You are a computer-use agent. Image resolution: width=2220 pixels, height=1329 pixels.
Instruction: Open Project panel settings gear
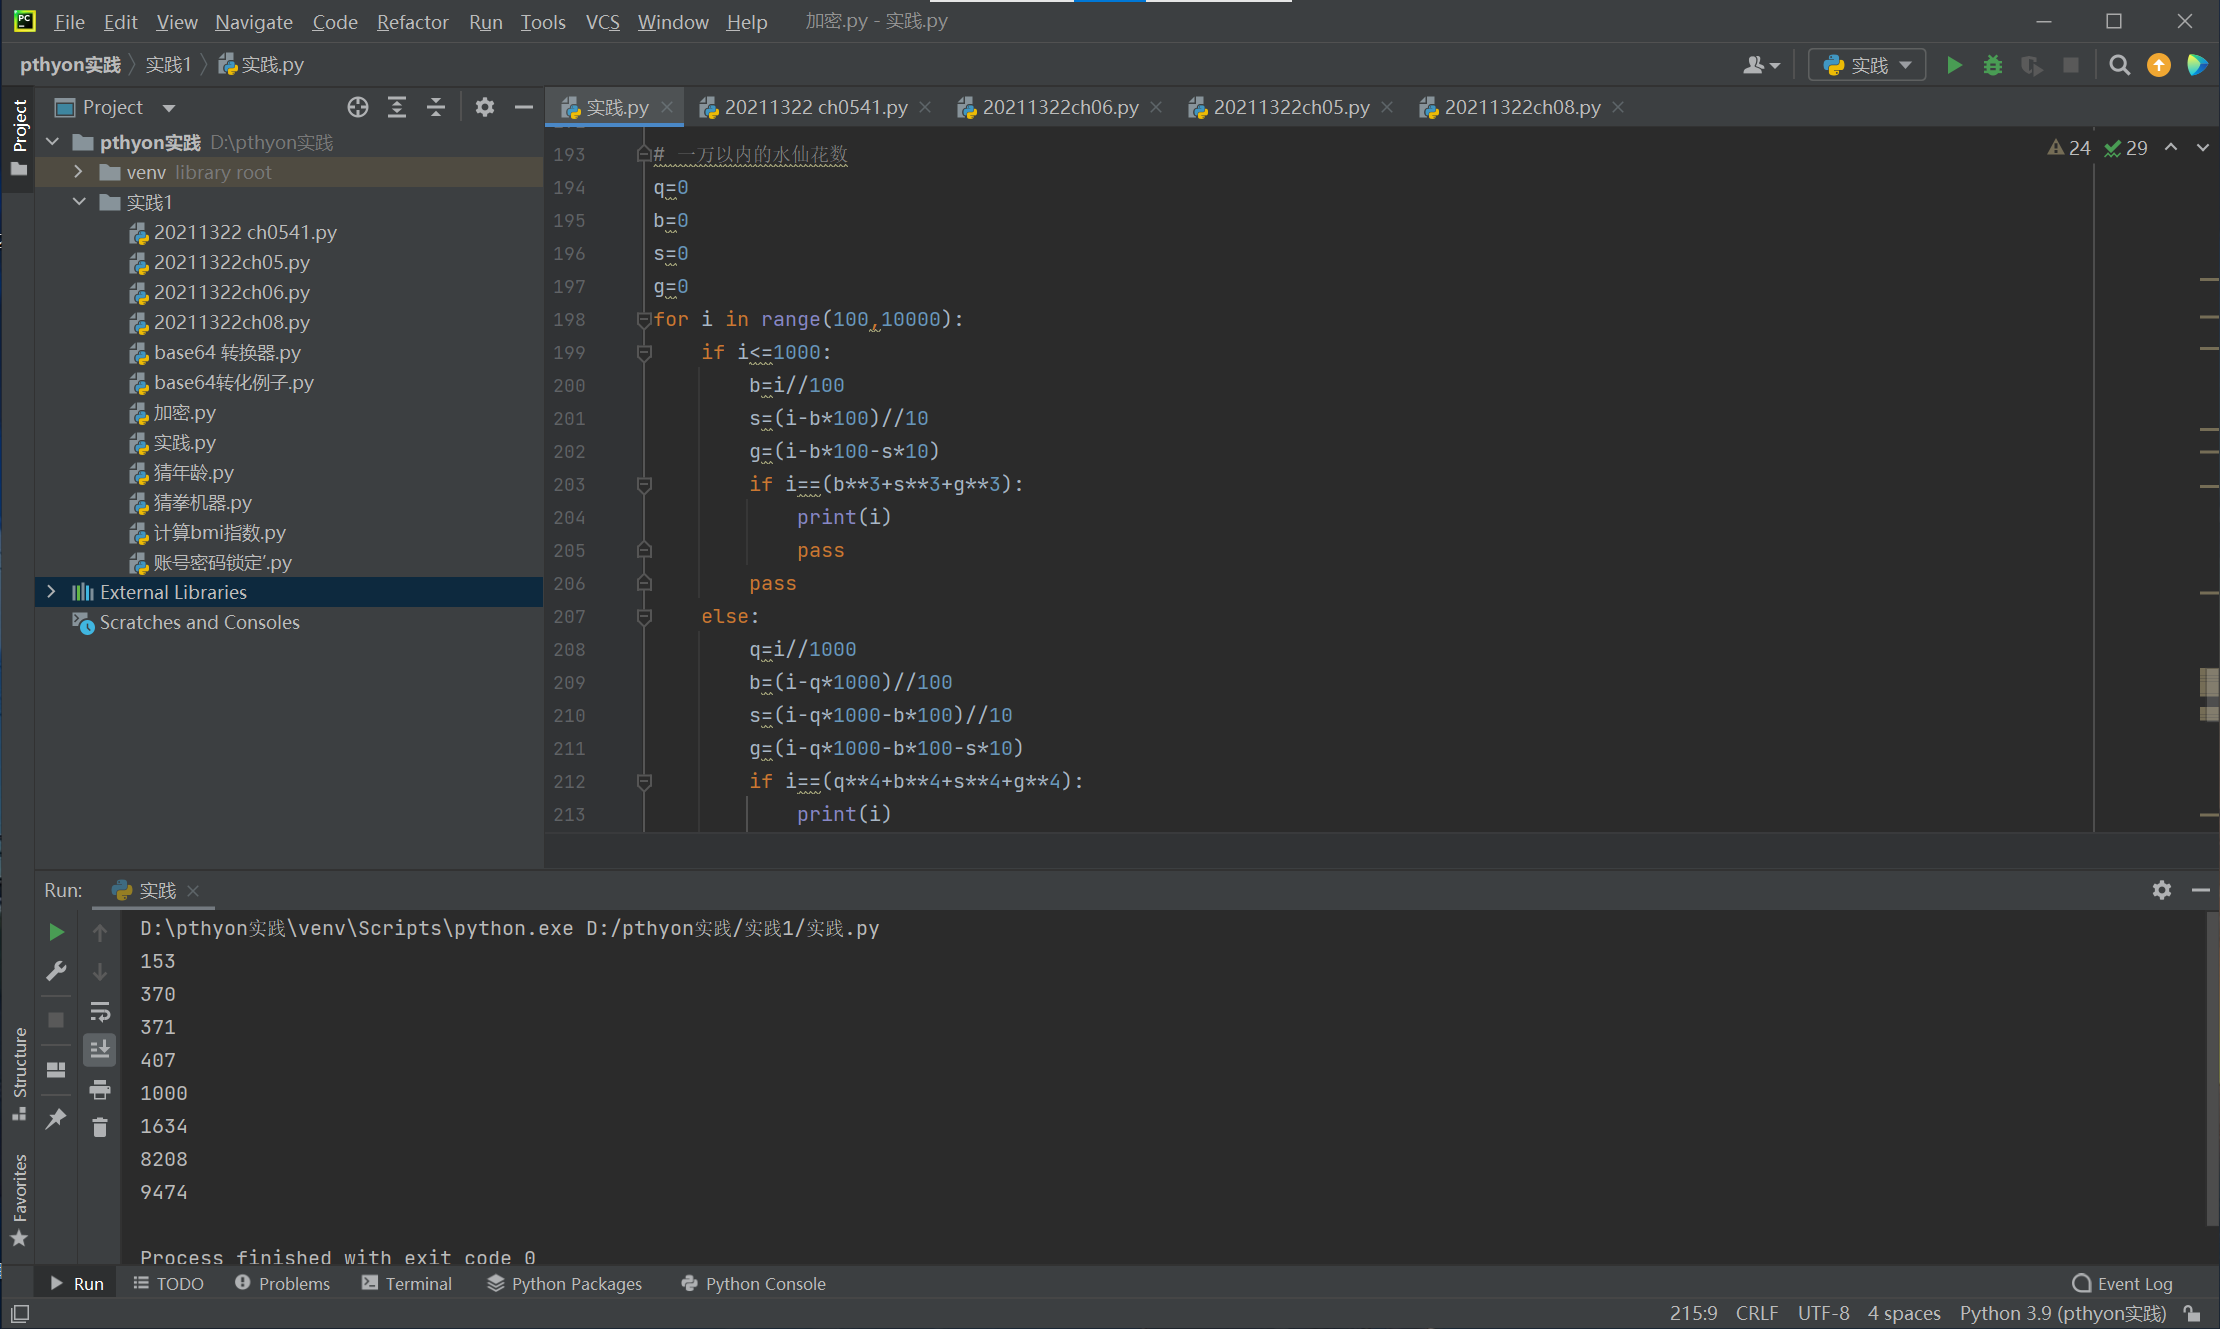point(485,107)
